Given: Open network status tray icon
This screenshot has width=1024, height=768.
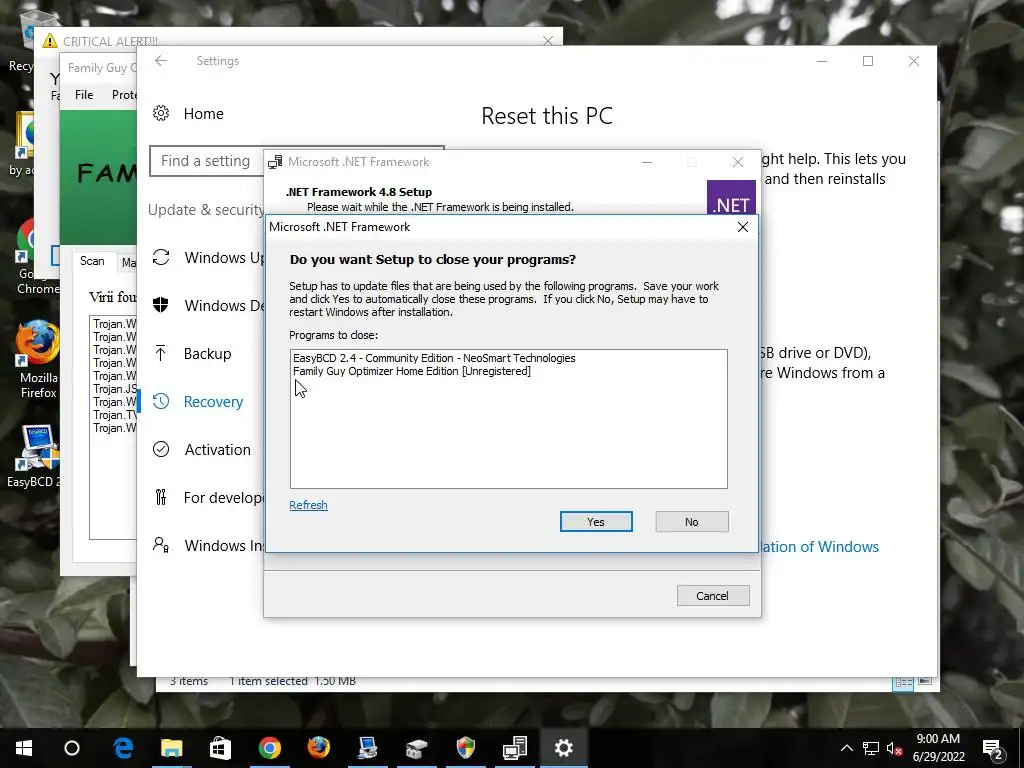Looking at the screenshot, I should pyautogui.click(x=871, y=748).
